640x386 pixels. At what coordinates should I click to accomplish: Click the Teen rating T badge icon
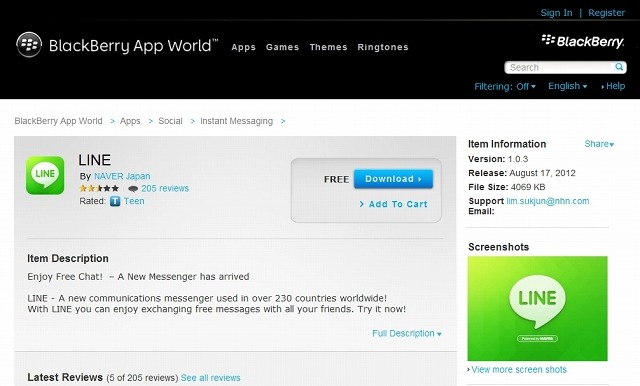tap(115, 201)
